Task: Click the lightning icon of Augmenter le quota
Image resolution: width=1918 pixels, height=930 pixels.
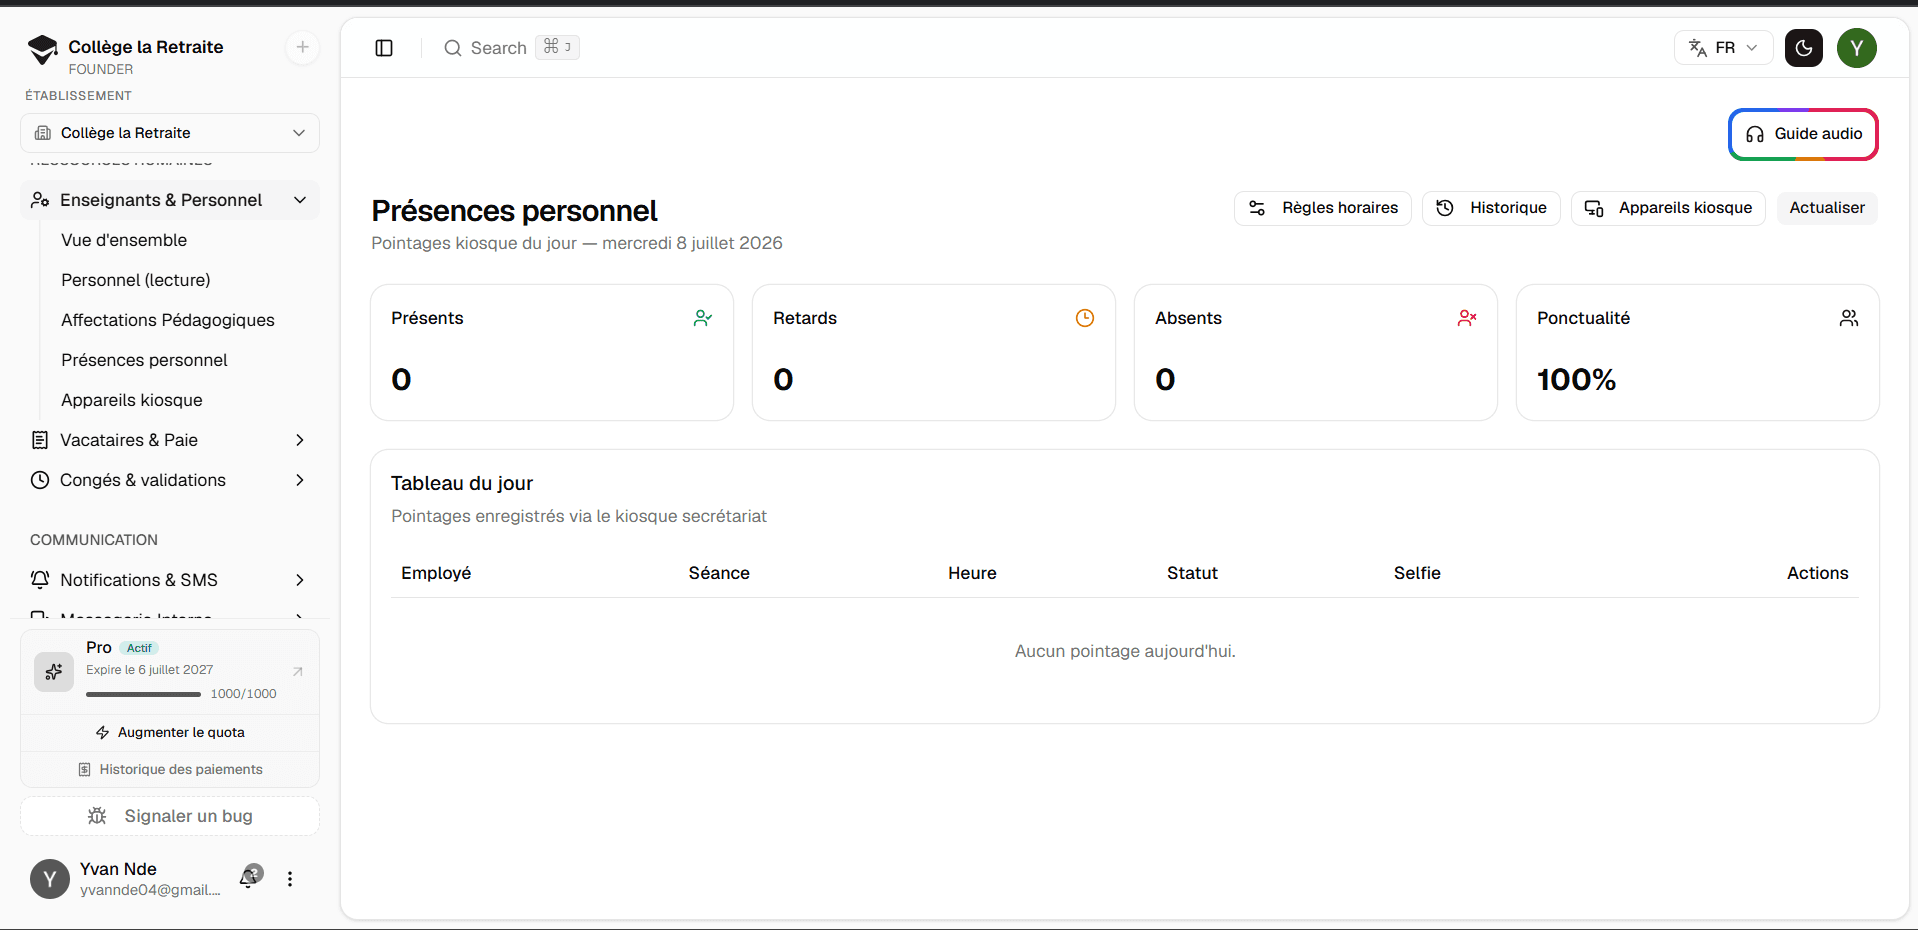Action: pos(102,733)
